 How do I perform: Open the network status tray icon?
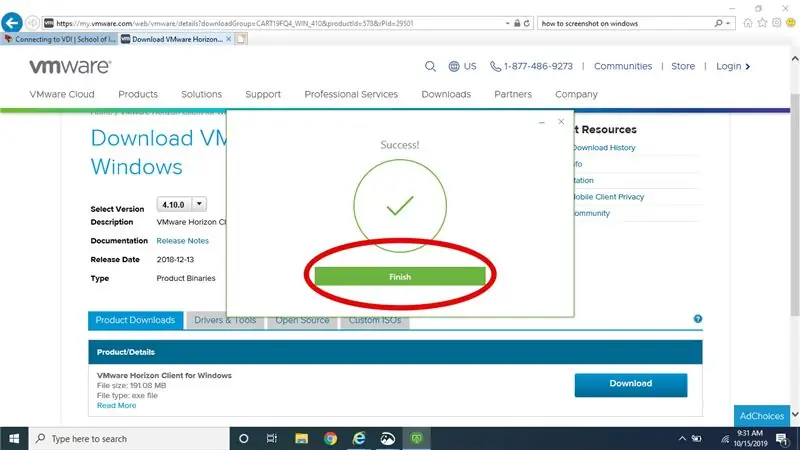pyautogui.click(x=725, y=439)
